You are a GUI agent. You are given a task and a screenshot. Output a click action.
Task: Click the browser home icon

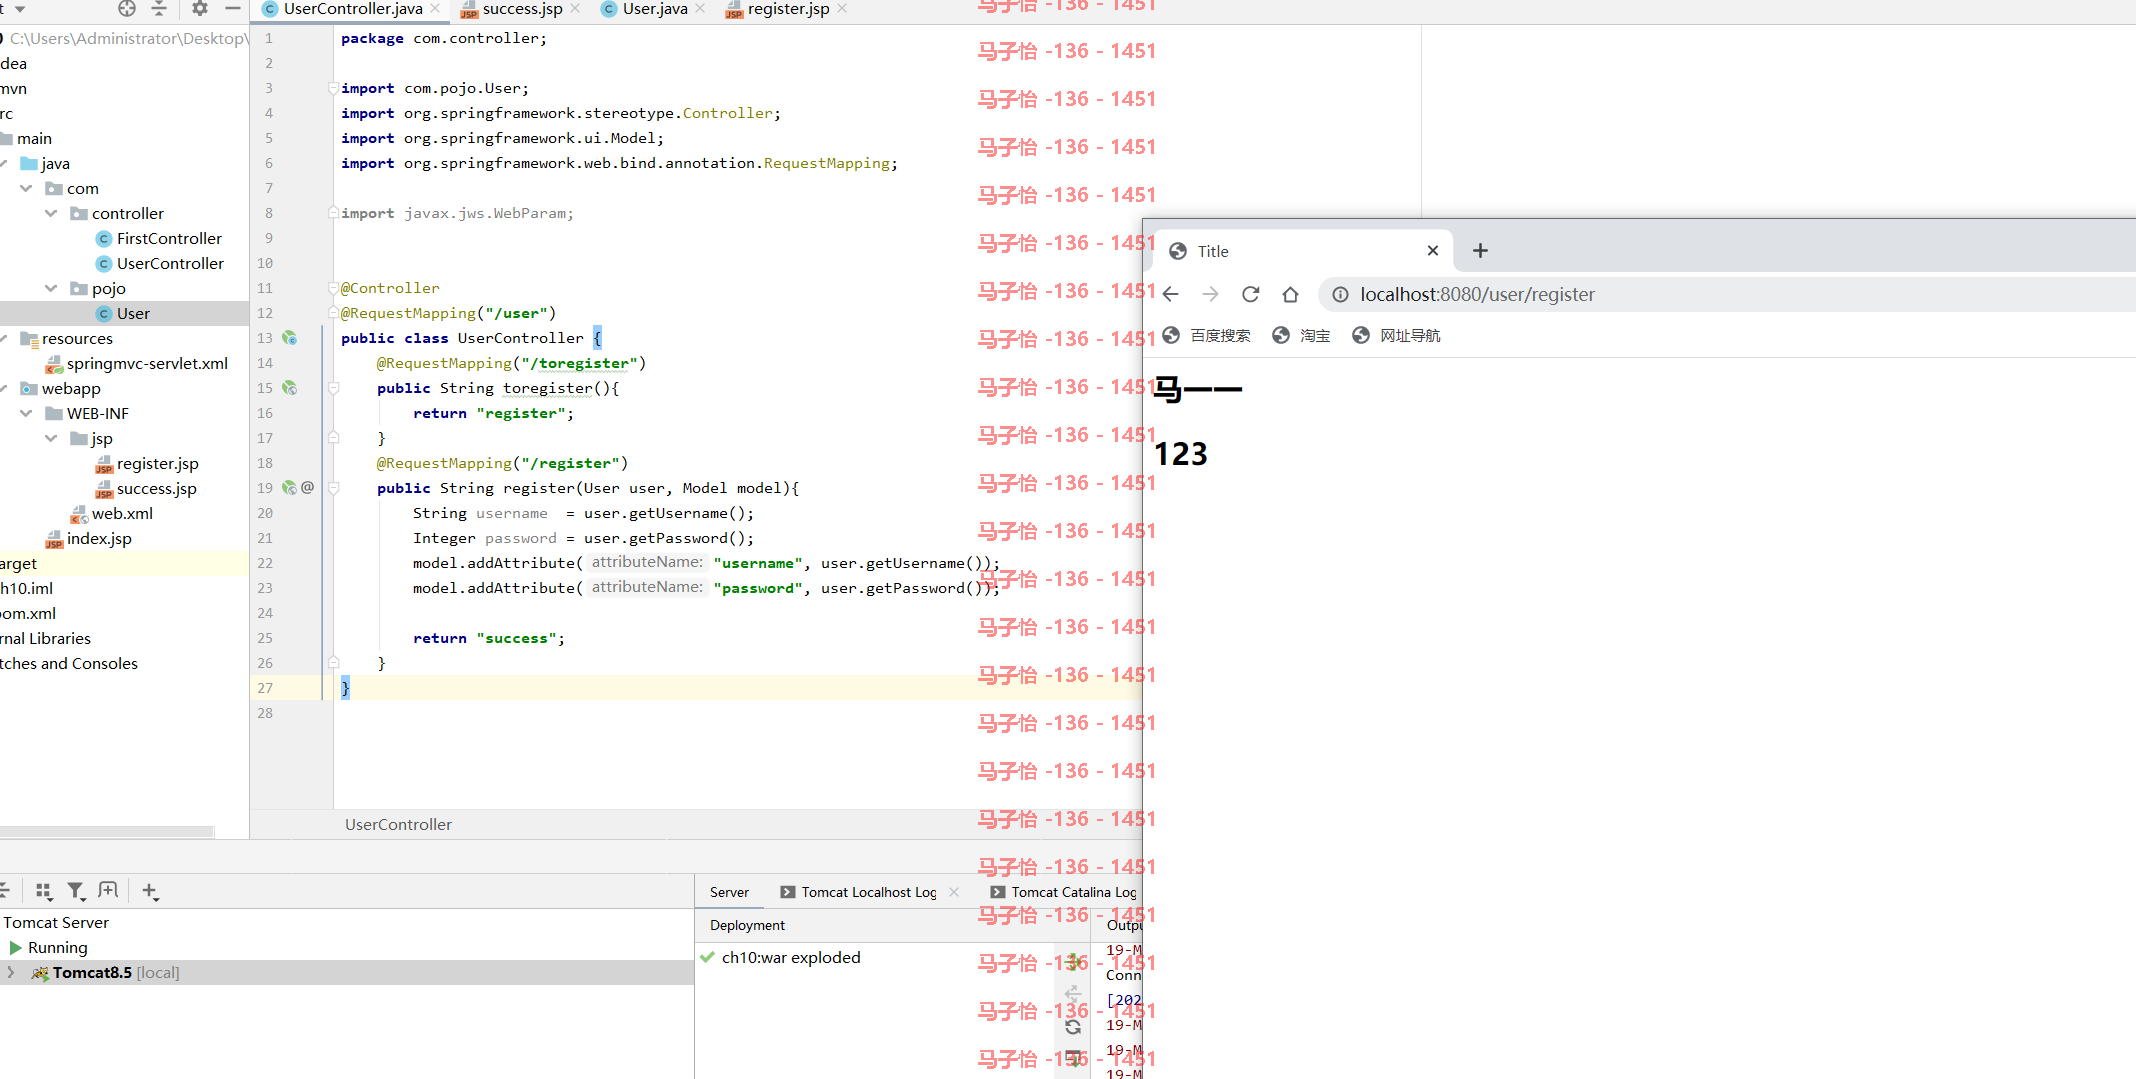[1290, 294]
